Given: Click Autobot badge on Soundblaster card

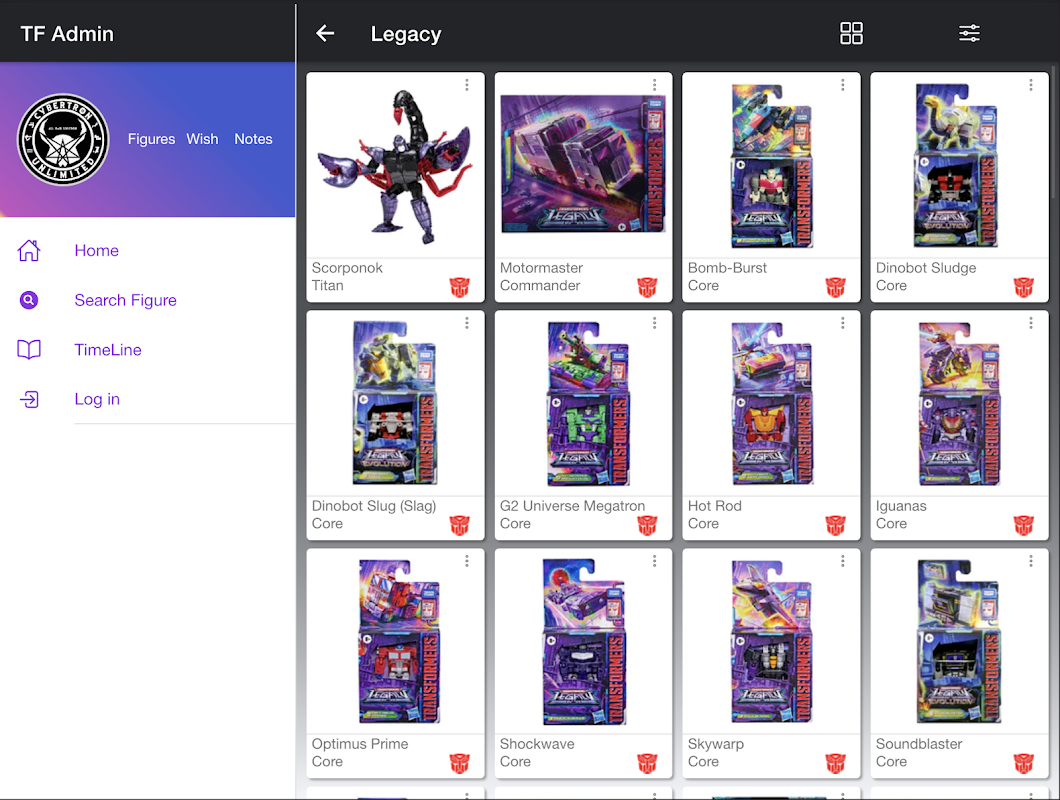Looking at the screenshot, I should 1023,763.
